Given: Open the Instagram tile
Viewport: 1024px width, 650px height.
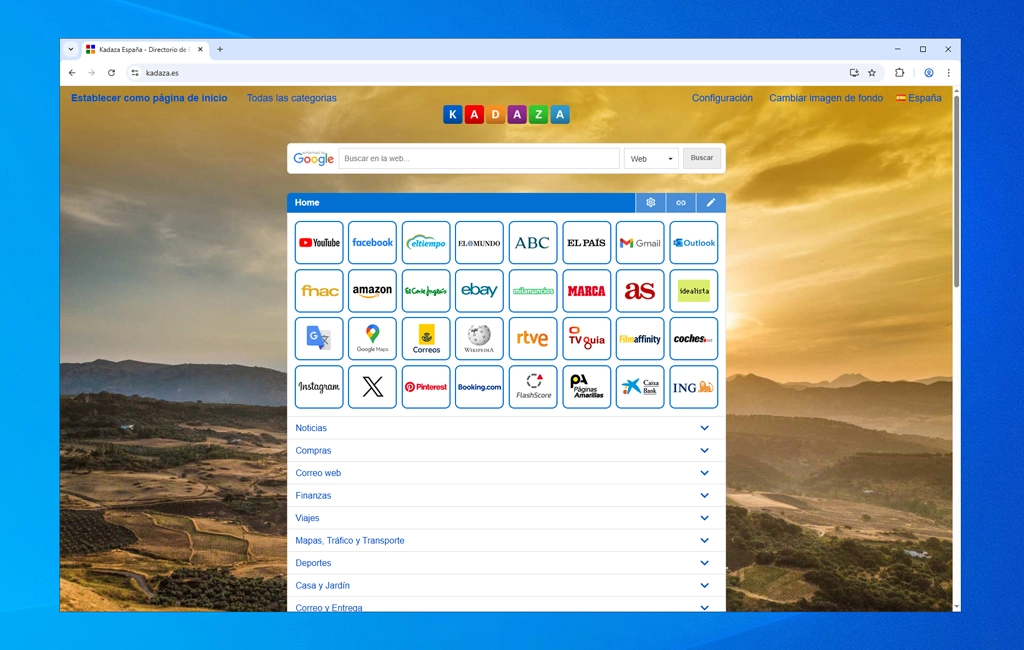Looking at the screenshot, I should [x=319, y=387].
